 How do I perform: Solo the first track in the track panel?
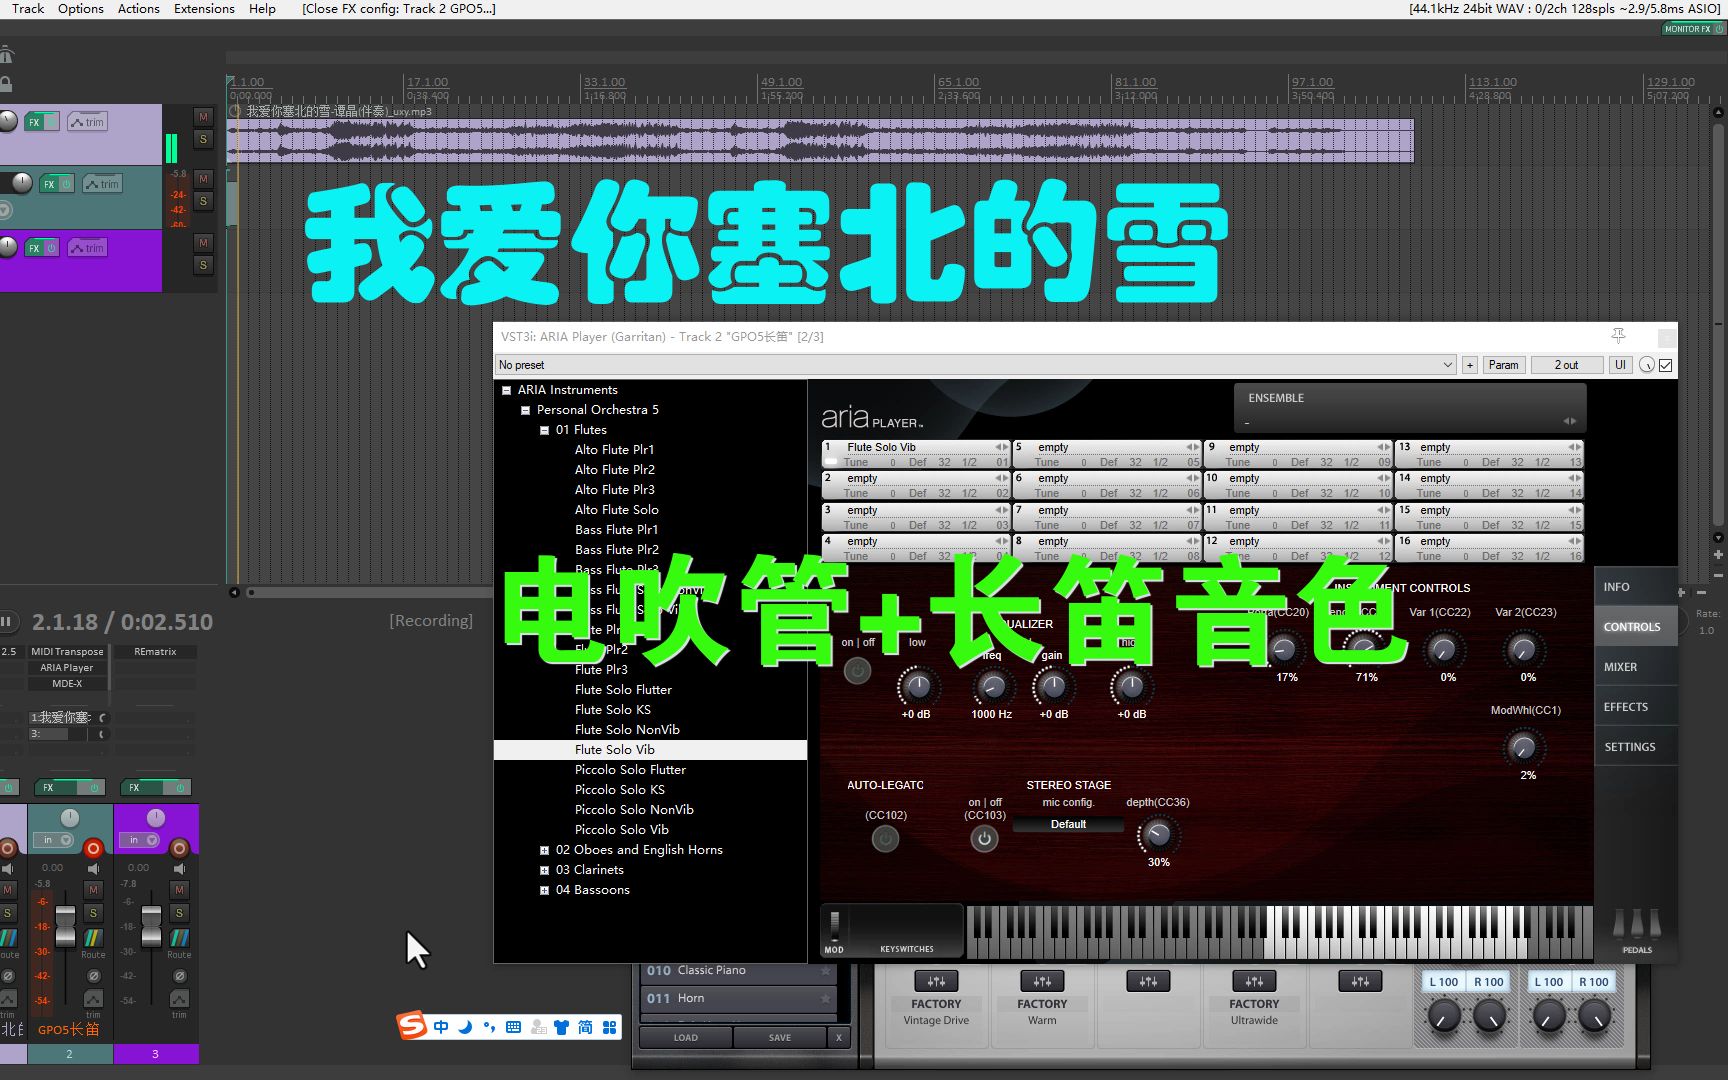tap(204, 139)
